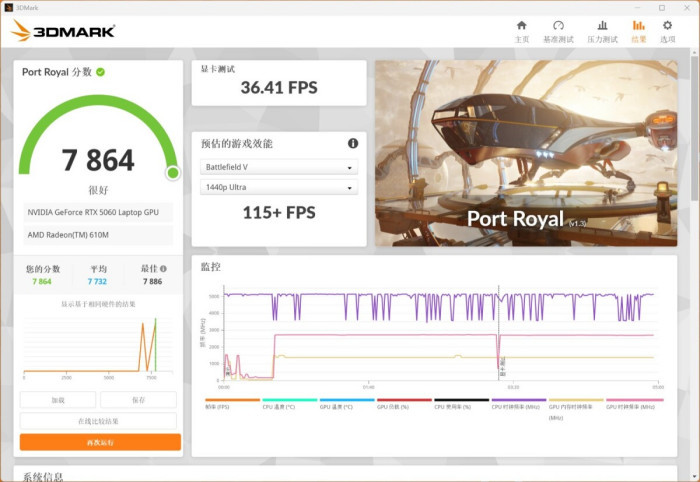Click the 36.41 FPS graphics test value
The height and width of the screenshot is (482, 700).
pyautogui.click(x=279, y=87)
